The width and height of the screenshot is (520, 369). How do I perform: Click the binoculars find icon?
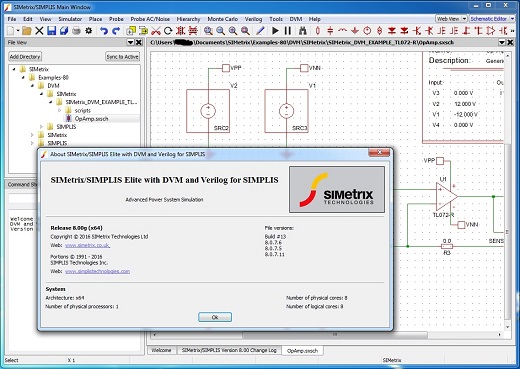303,31
